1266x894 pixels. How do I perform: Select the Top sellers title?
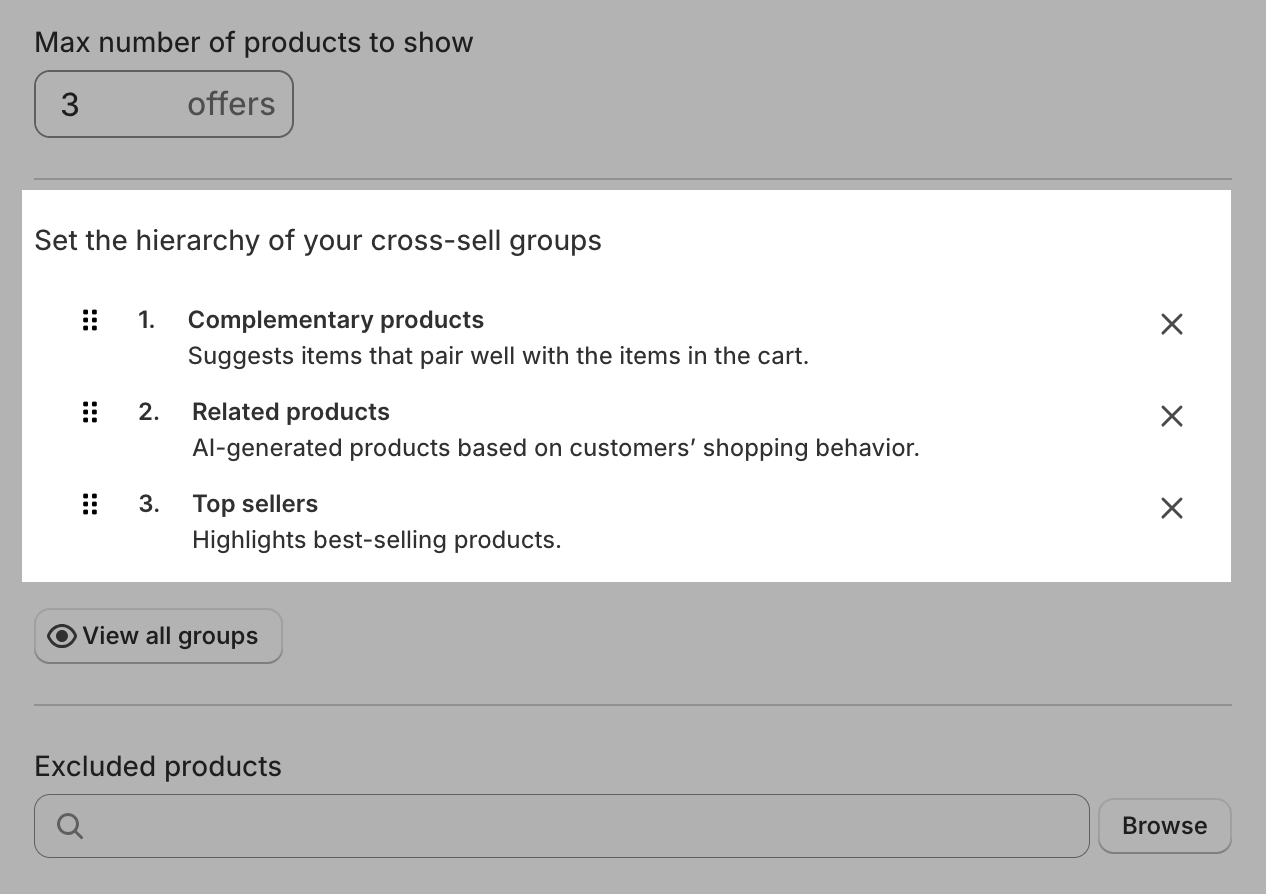pos(255,504)
